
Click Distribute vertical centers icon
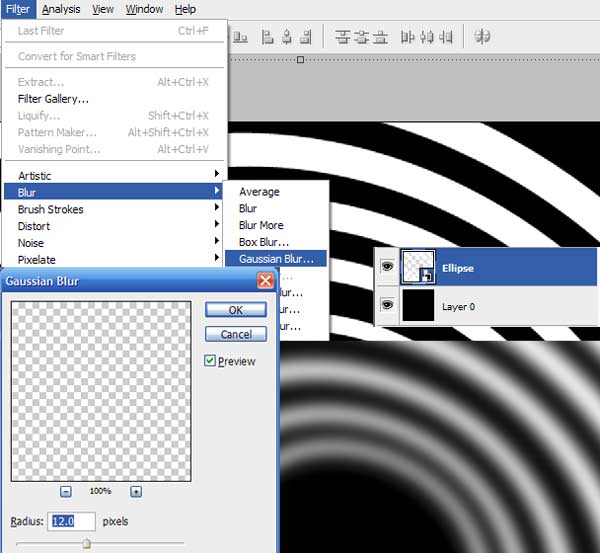point(361,37)
